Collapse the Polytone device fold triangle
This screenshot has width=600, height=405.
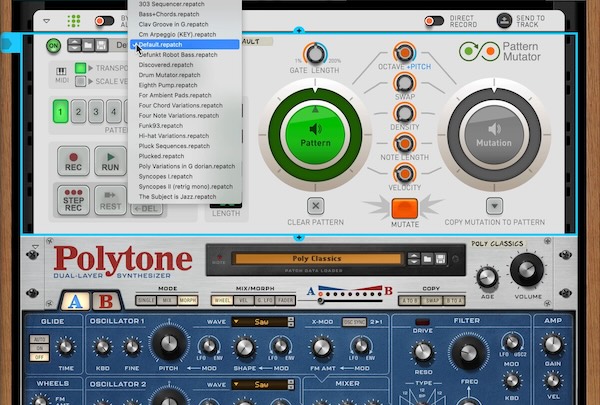[x=35, y=247]
